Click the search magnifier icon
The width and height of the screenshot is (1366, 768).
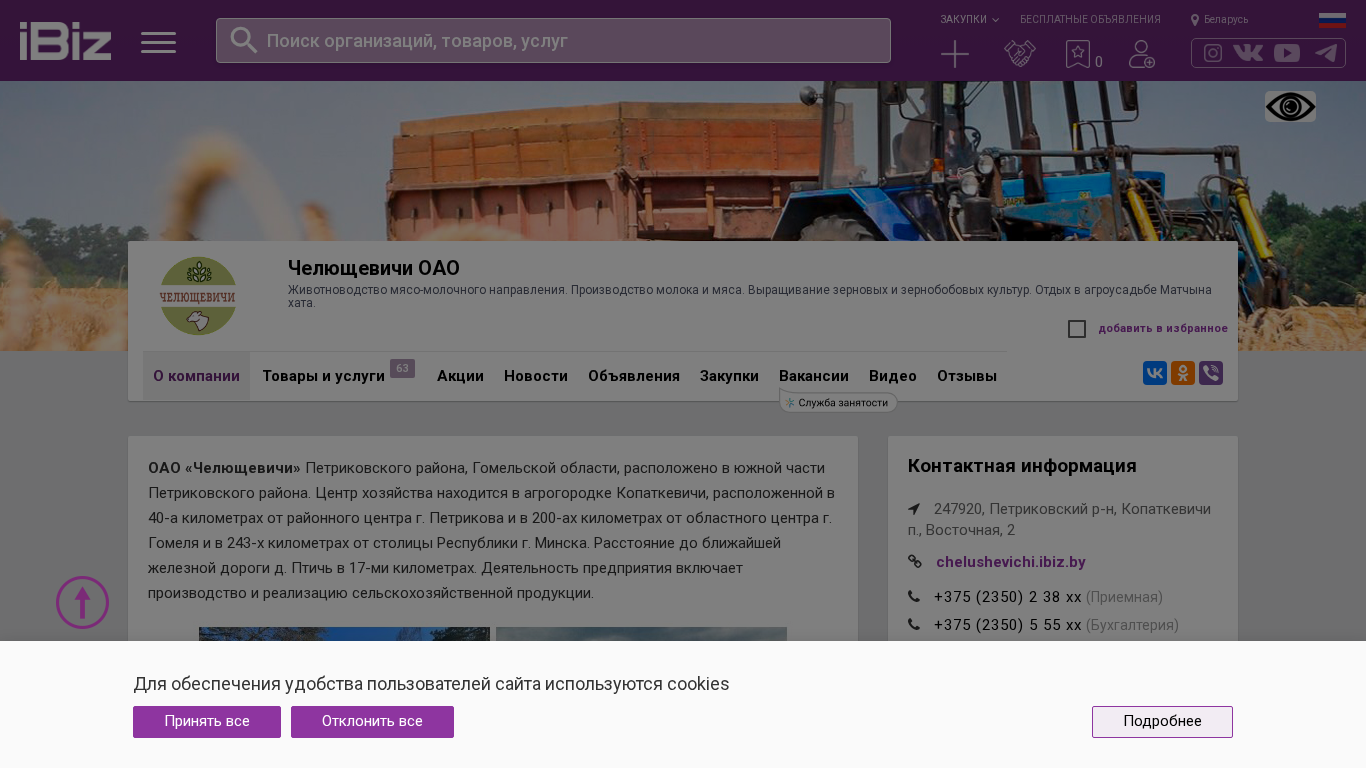point(244,40)
